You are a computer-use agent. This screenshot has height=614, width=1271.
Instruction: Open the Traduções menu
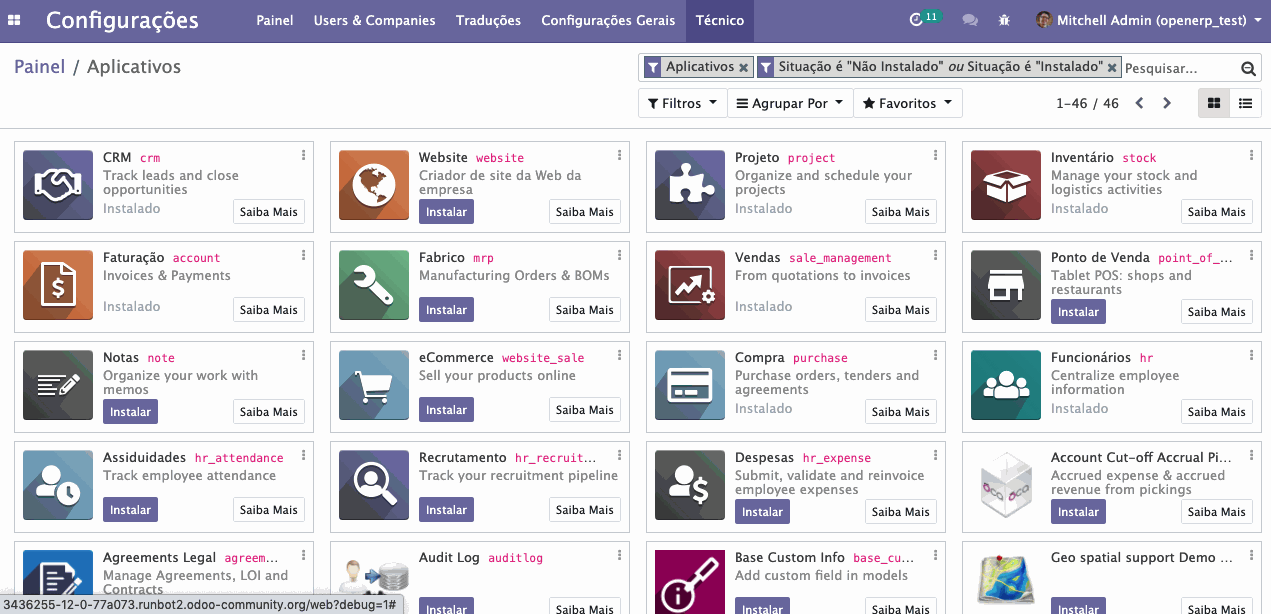click(x=488, y=20)
